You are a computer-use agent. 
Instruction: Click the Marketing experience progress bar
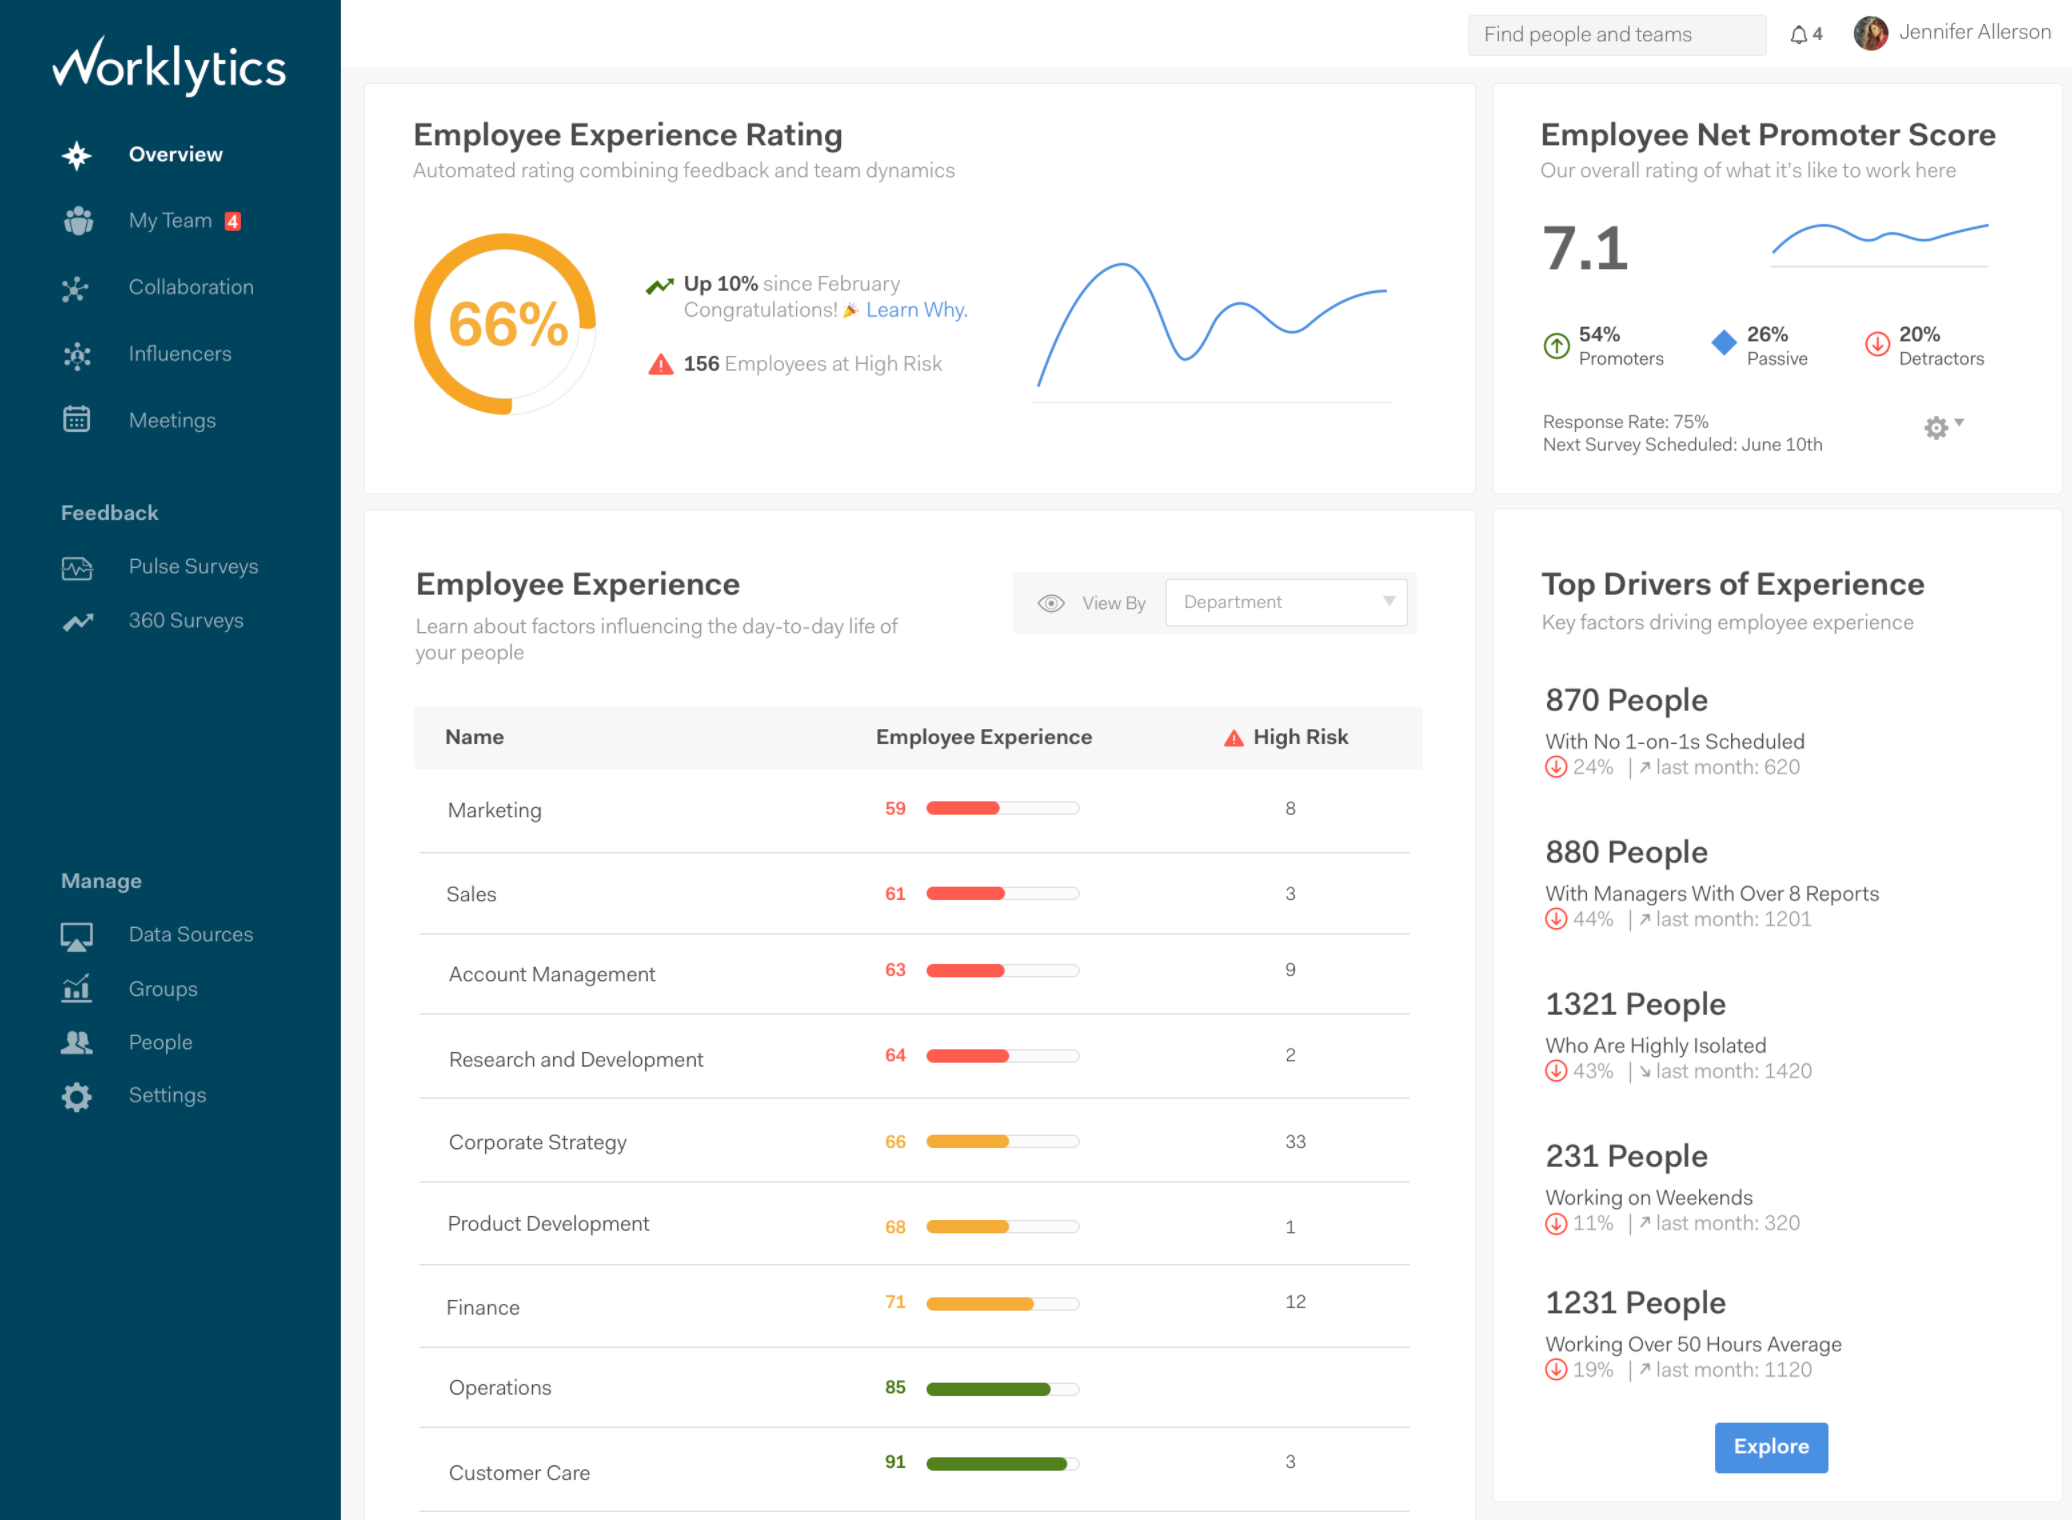click(1002, 808)
